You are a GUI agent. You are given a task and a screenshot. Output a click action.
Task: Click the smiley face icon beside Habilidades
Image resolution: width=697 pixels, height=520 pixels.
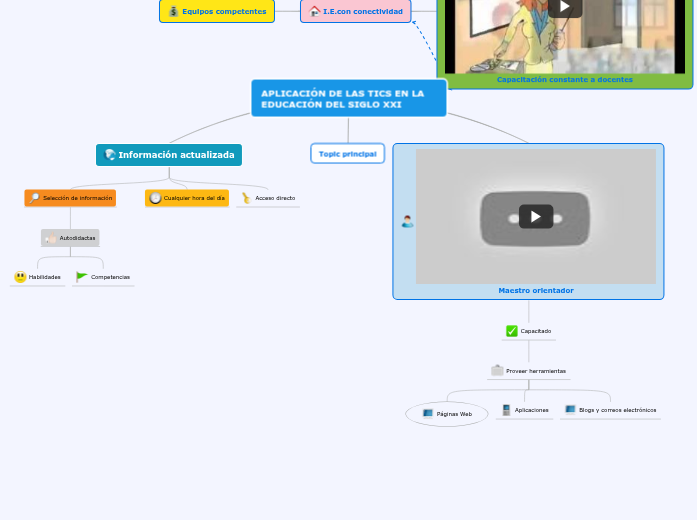20,277
